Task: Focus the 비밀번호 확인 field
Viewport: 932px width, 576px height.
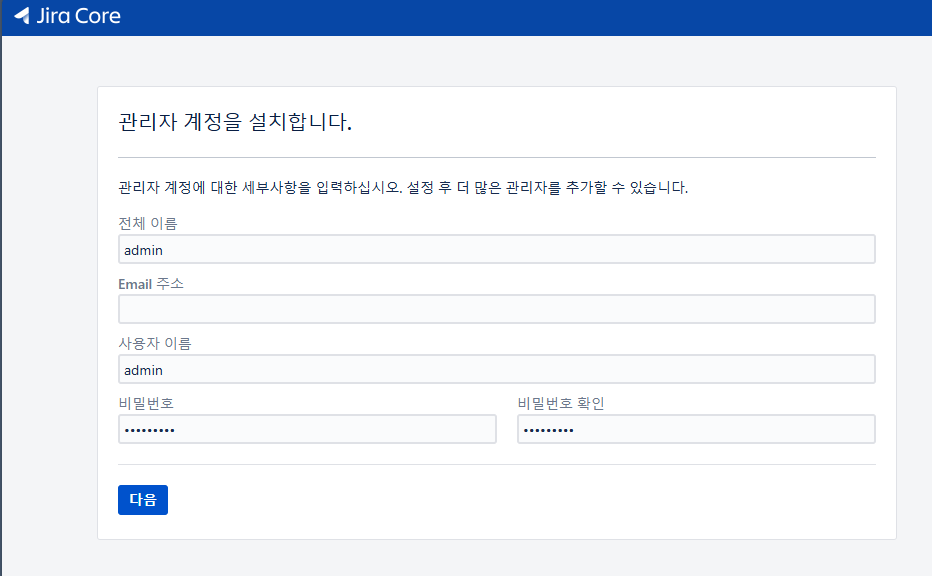Action: [x=696, y=429]
